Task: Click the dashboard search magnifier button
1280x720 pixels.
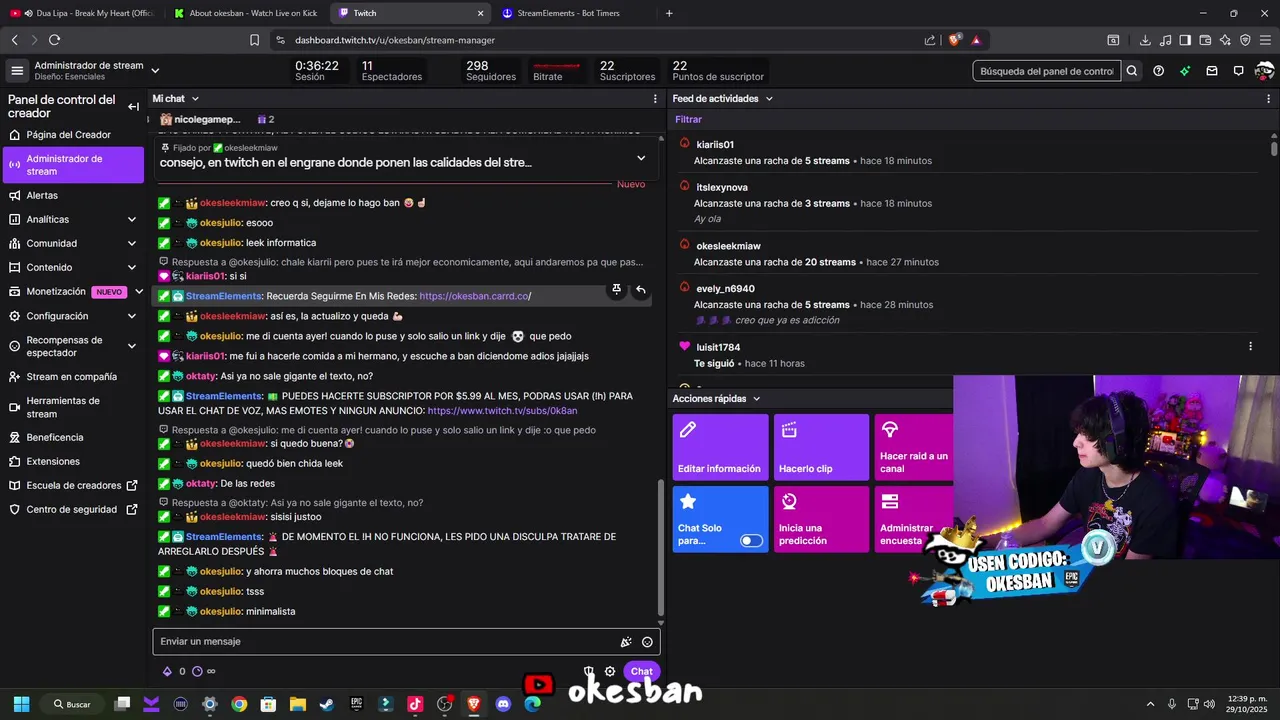Action: 1131,71
